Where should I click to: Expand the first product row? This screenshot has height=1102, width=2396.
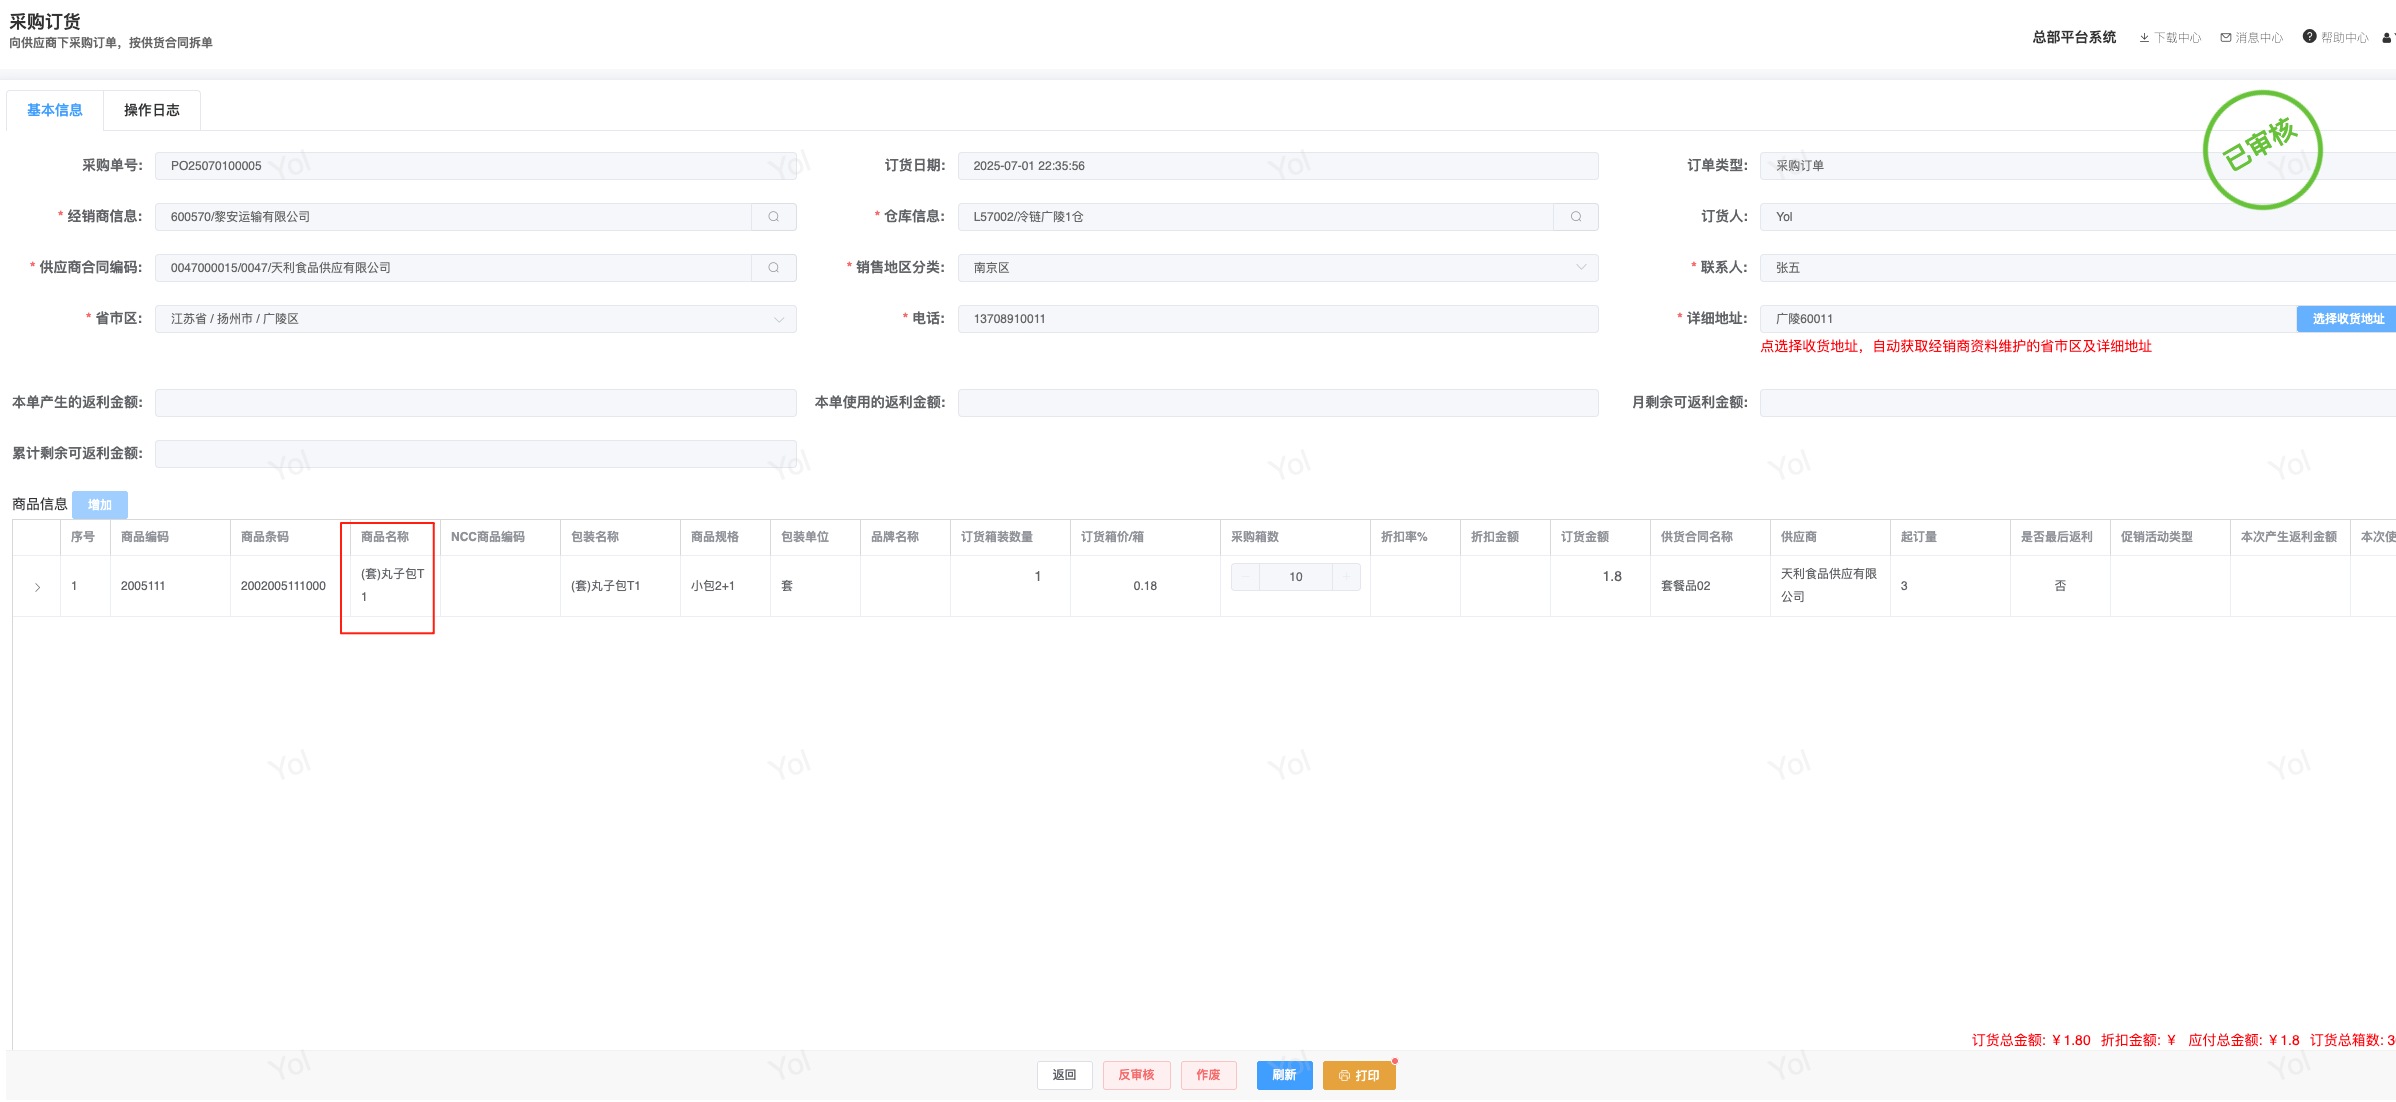tap(37, 587)
